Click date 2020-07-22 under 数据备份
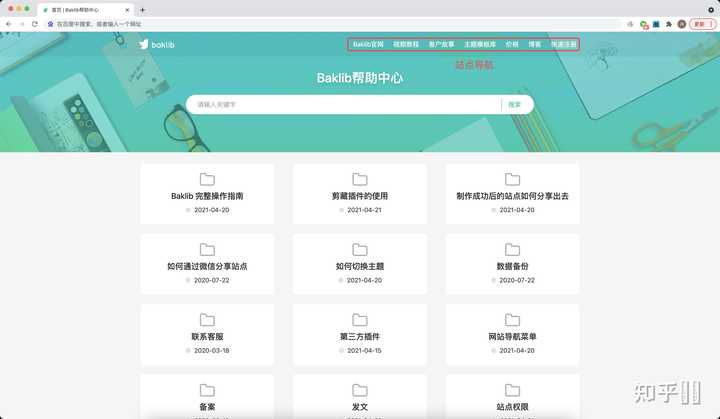720x419 pixels. click(517, 280)
